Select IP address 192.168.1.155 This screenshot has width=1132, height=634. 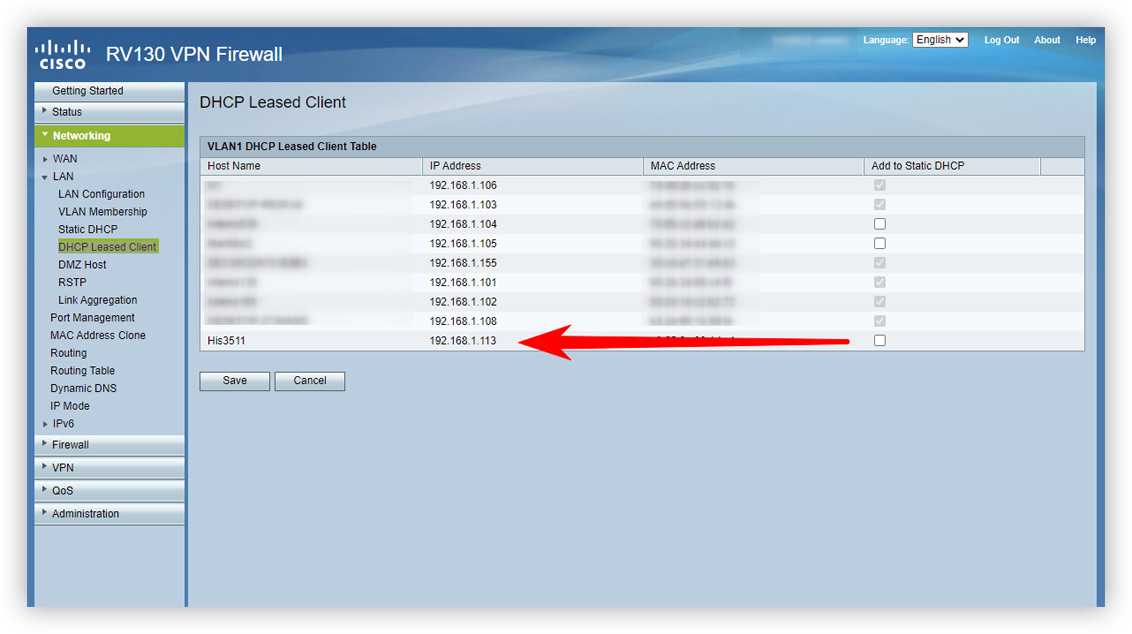coord(463,264)
